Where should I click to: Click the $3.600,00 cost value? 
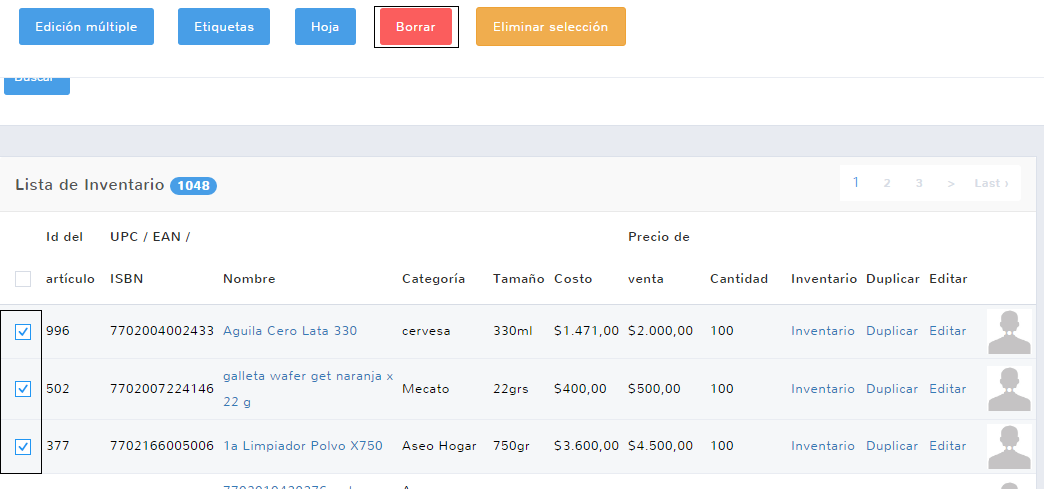coord(587,446)
